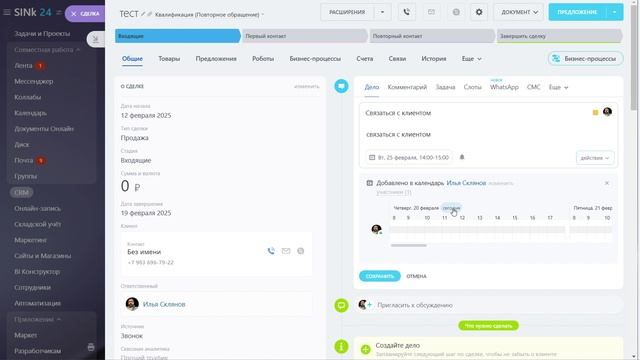Image resolution: width=640 pixels, height=360 pixels.
Task: Click calendar icon next to Добавлено в календарь
Action: pos(369,183)
